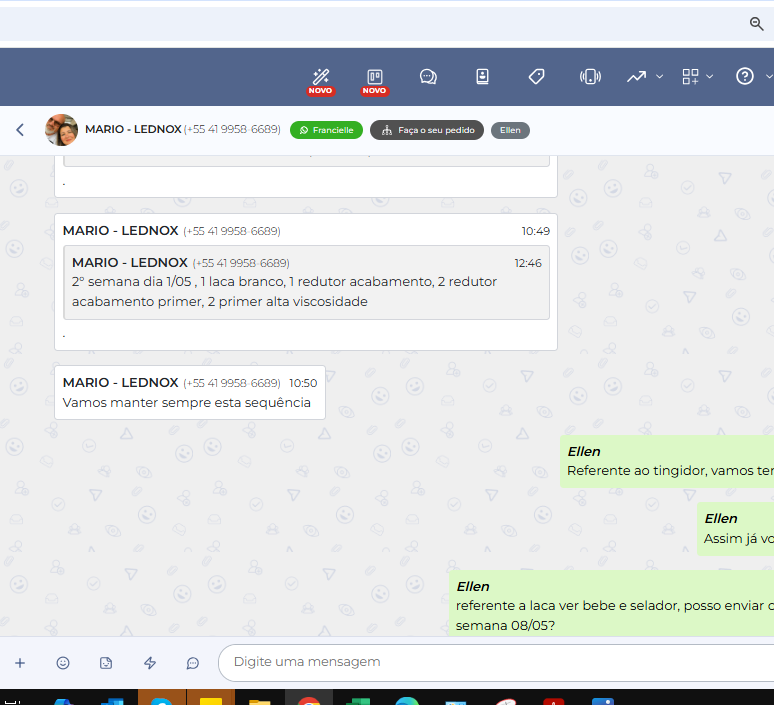
Task: Click the vibrating phone devices icon
Action: pyautogui.click(x=590, y=77)
